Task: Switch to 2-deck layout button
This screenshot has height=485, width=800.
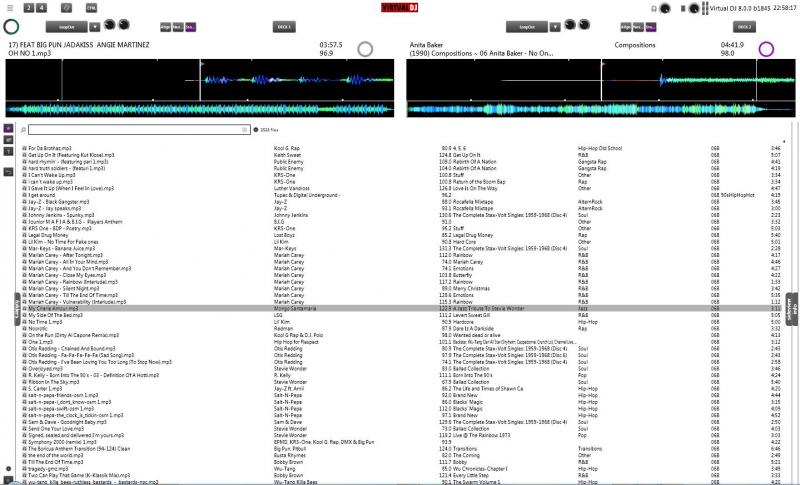Action: coord(29,8)
